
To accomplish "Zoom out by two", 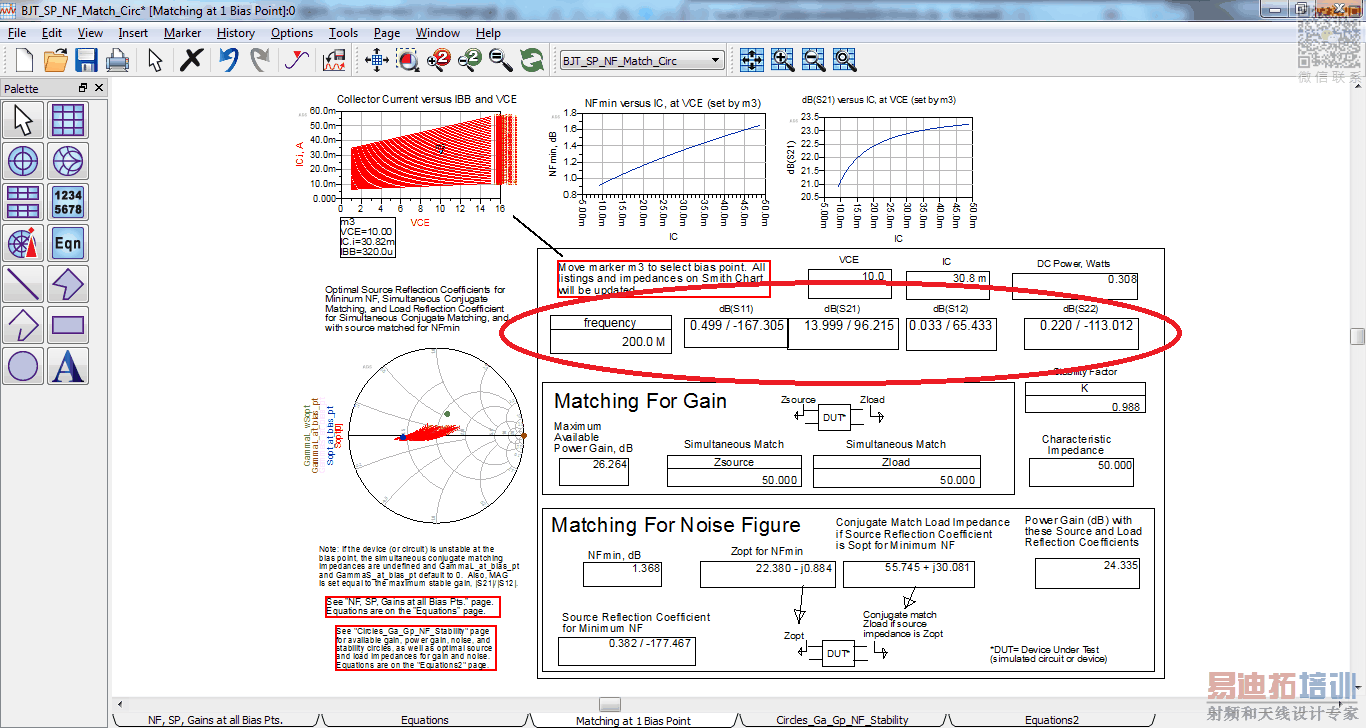I will point(470,60).
